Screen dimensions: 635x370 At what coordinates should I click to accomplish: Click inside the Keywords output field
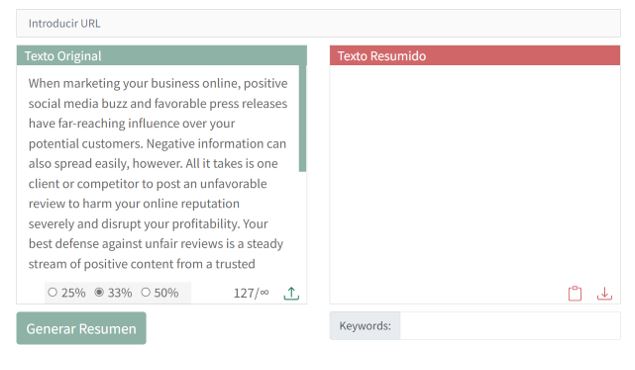pos(510,325)
